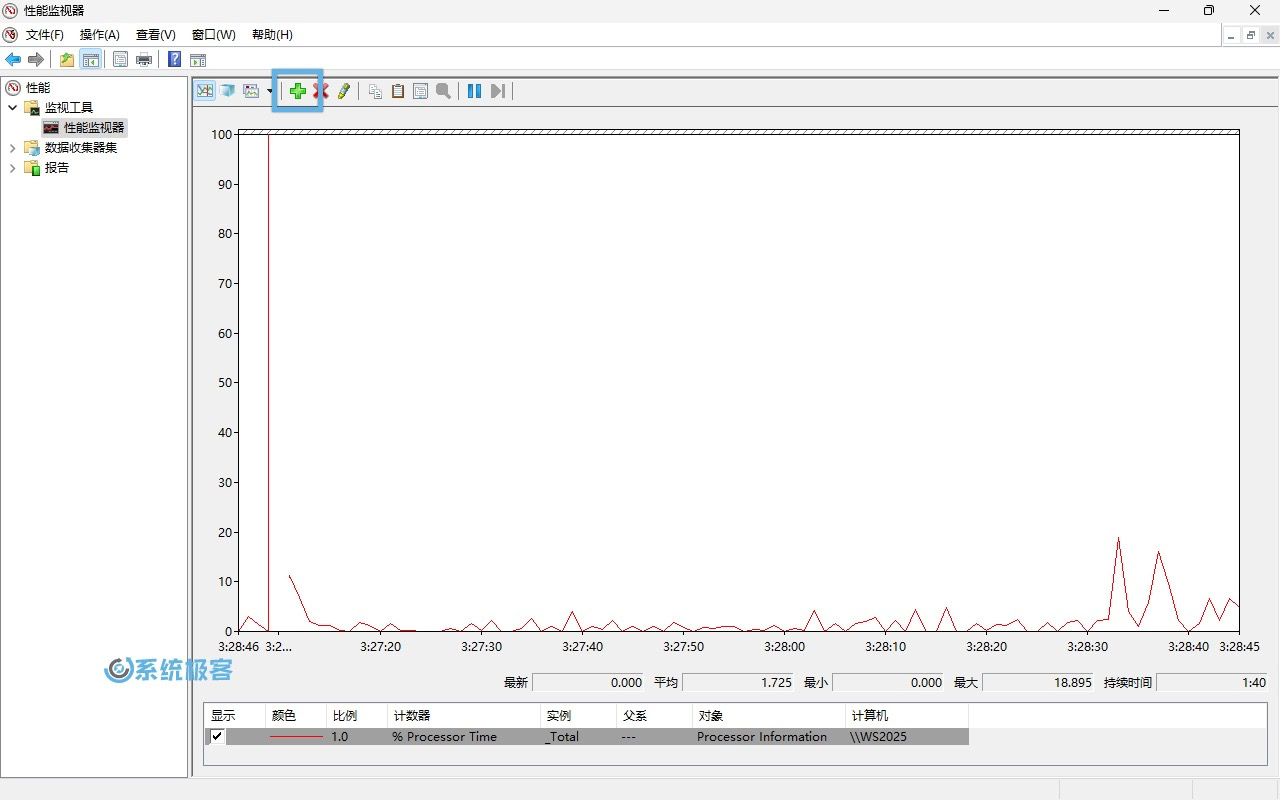Click the Paste Counter List clipboard icon
The height and width of the screenshot is (800, 1280).
tap(397, 91)
